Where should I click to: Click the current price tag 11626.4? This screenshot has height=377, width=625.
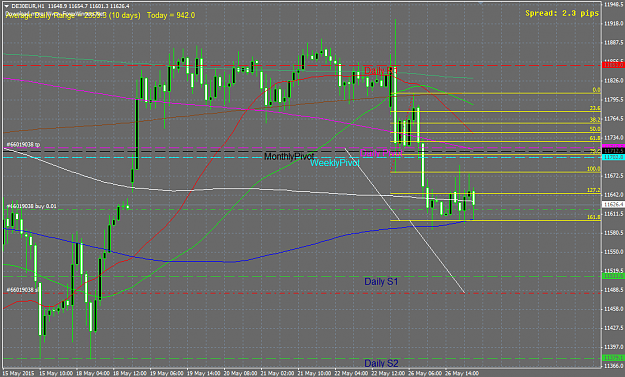(613, 204)
